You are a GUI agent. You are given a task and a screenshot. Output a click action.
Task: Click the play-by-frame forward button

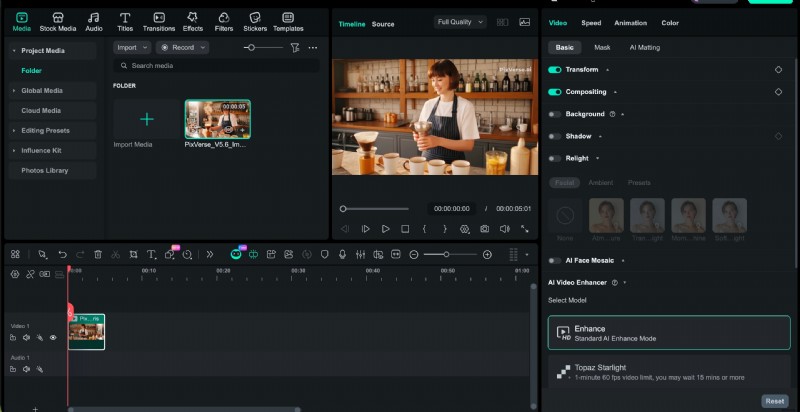tap(365, 229)
